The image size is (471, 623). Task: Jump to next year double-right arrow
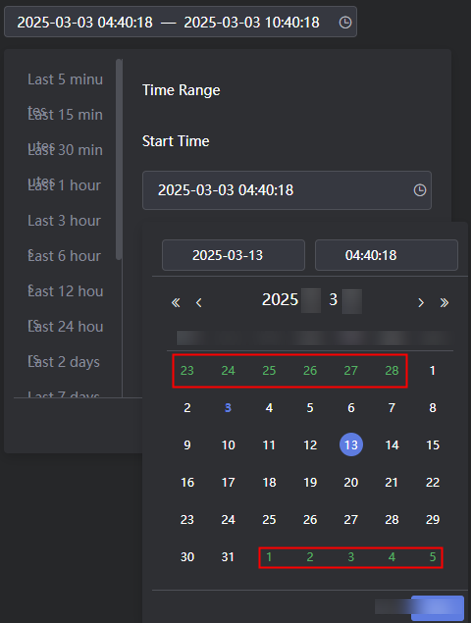(x=444, y=303)
